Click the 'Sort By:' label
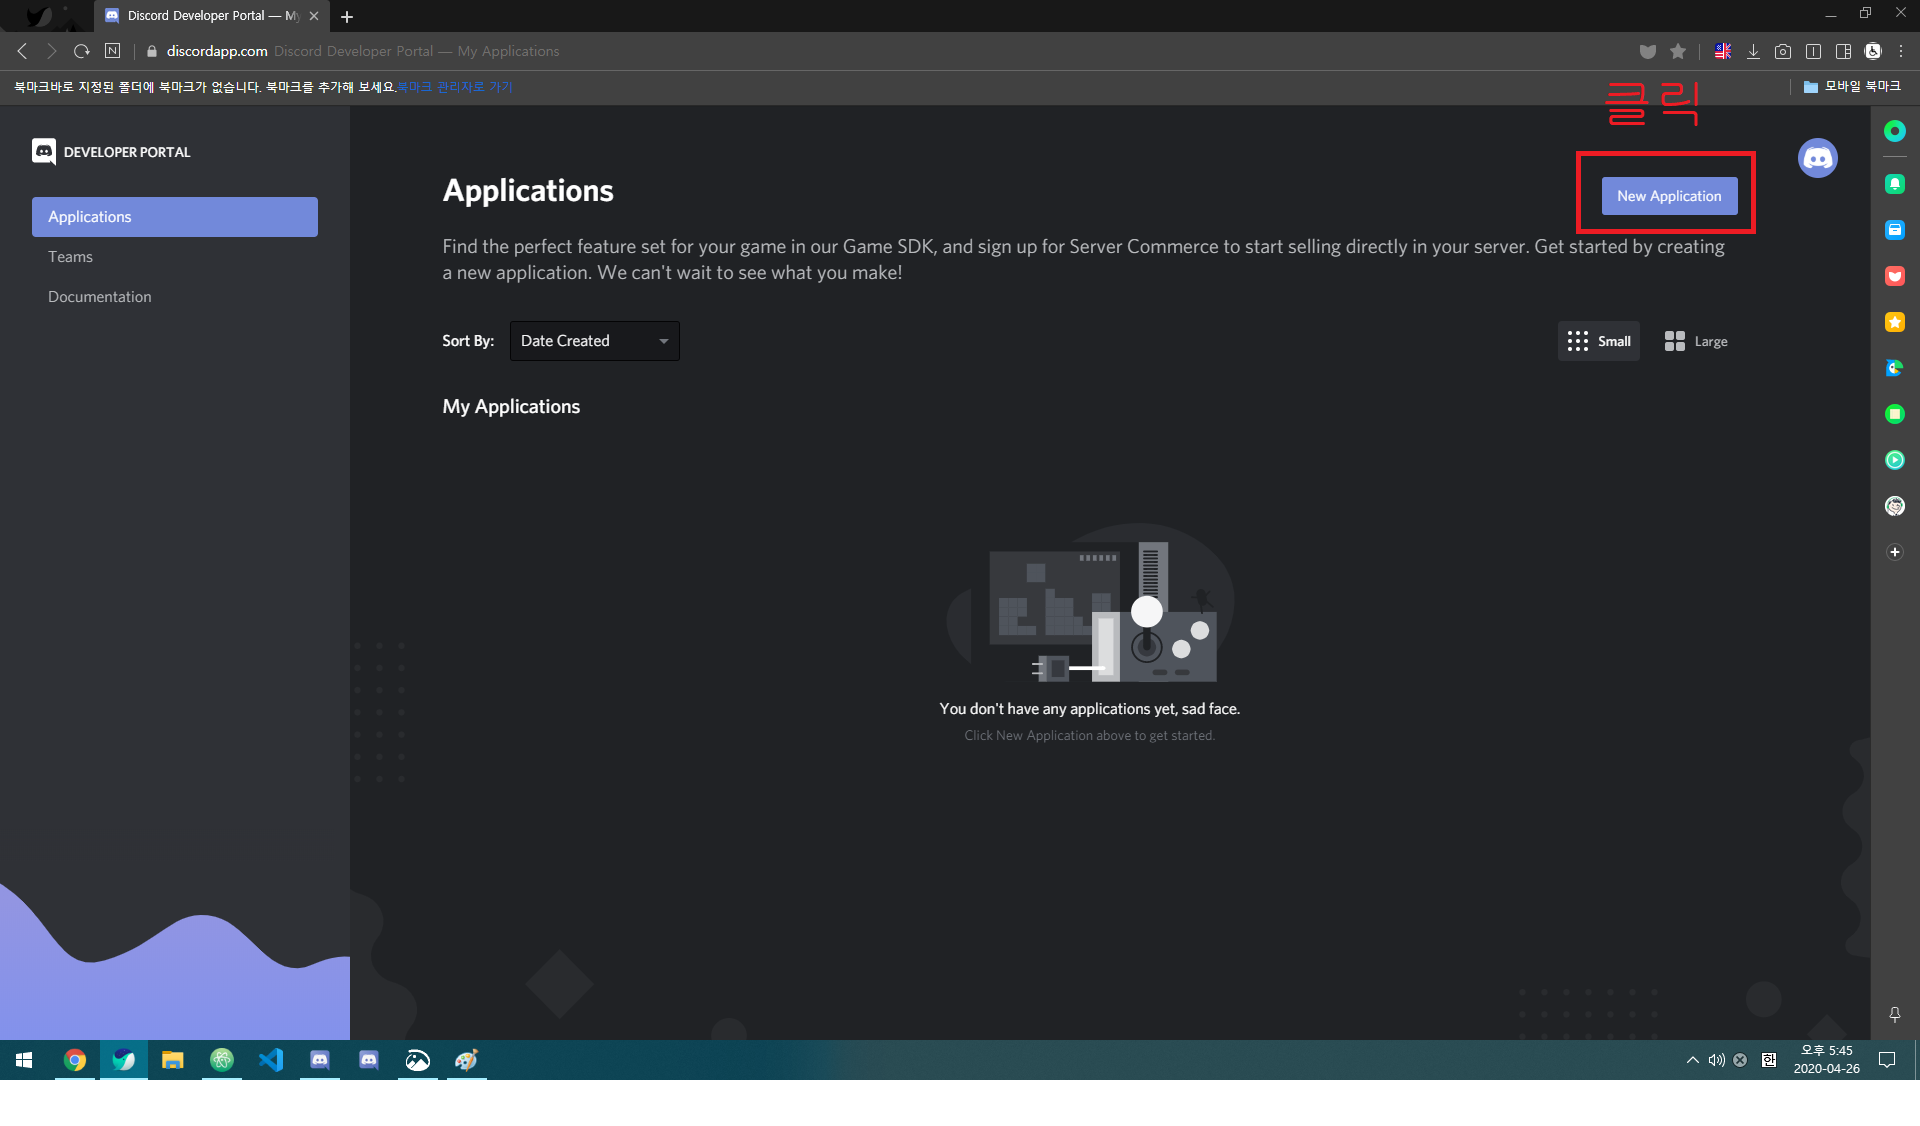1920x1126 pixels. tap(468, 341)
